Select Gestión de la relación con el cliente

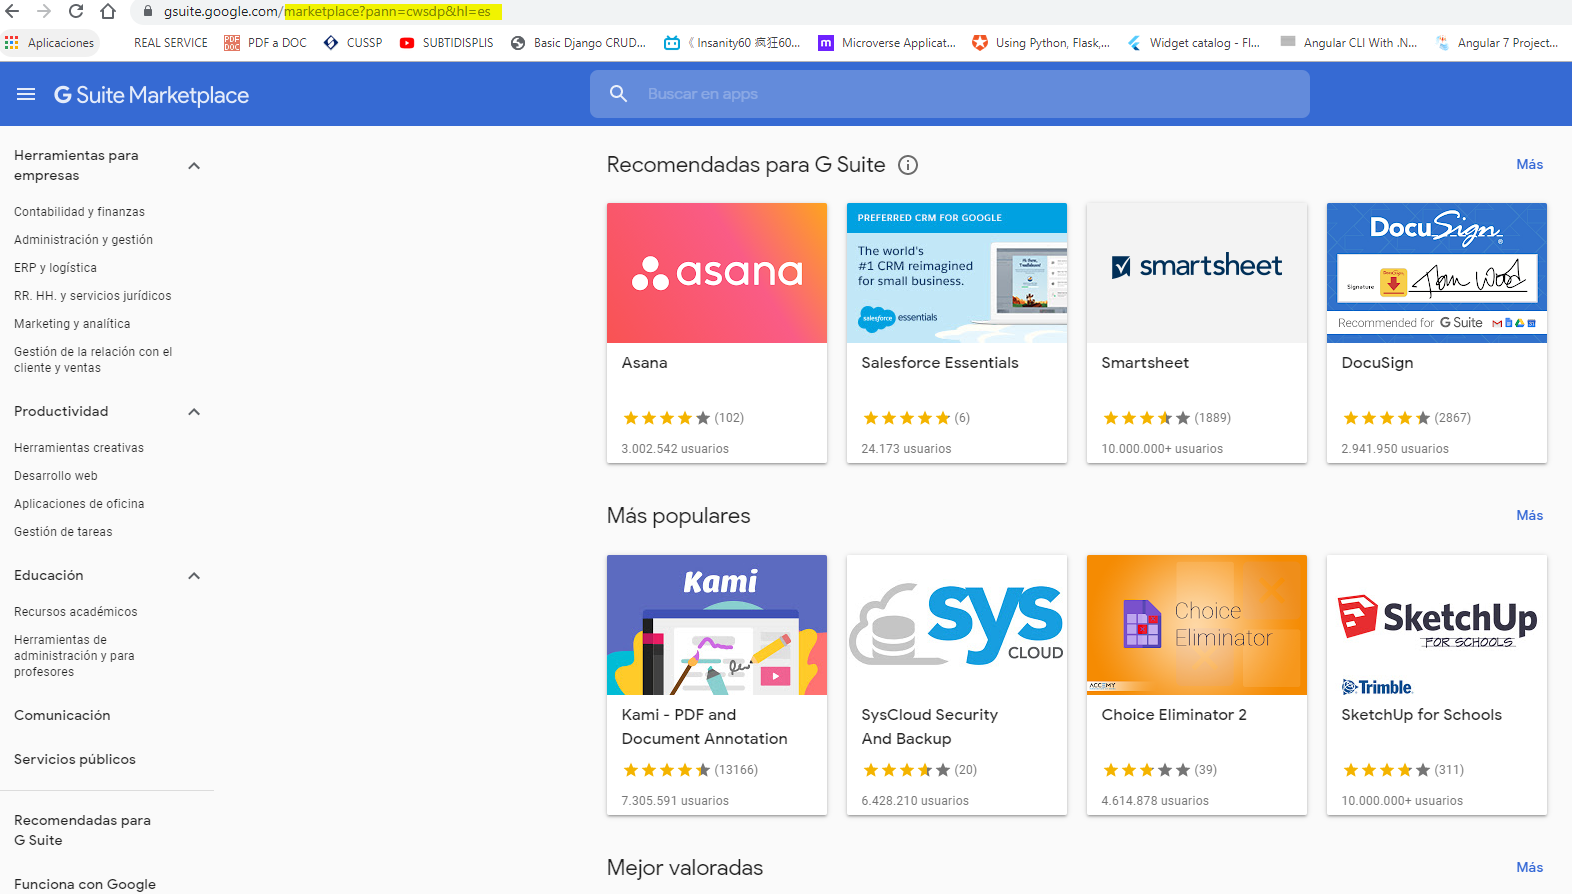93,360
